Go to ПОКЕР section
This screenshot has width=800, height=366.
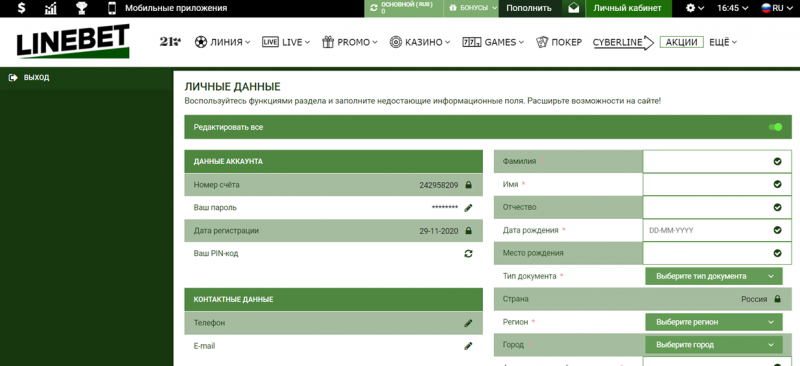pos(559,42)
